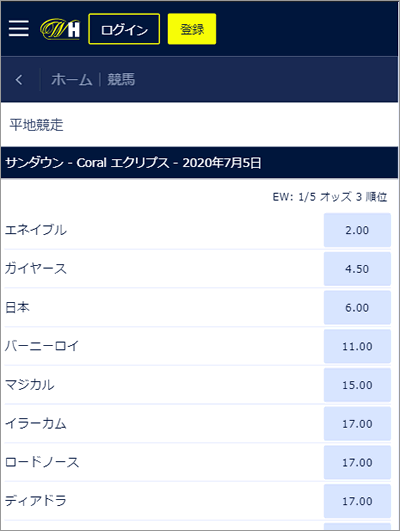Select odds 17.00 for ディアドラ
The width and height of the screenshot is (400, 531).
tap(357, 501)
